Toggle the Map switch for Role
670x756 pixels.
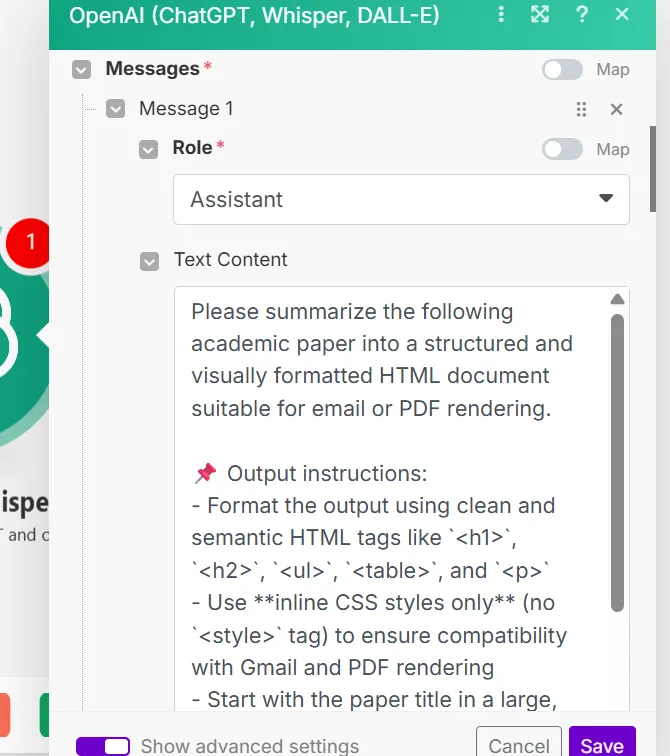562,149
